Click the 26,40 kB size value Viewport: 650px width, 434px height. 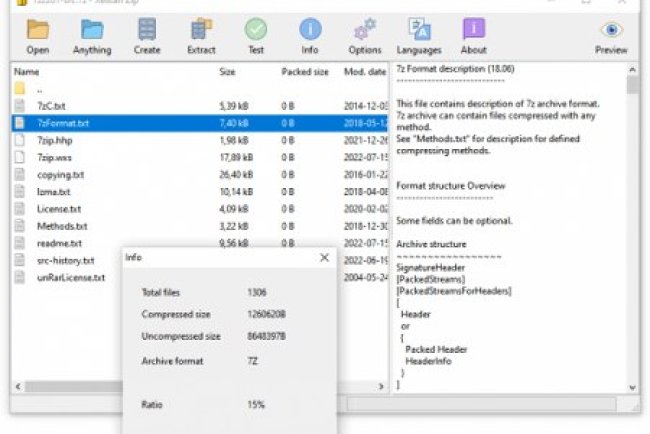coord(236,175)
